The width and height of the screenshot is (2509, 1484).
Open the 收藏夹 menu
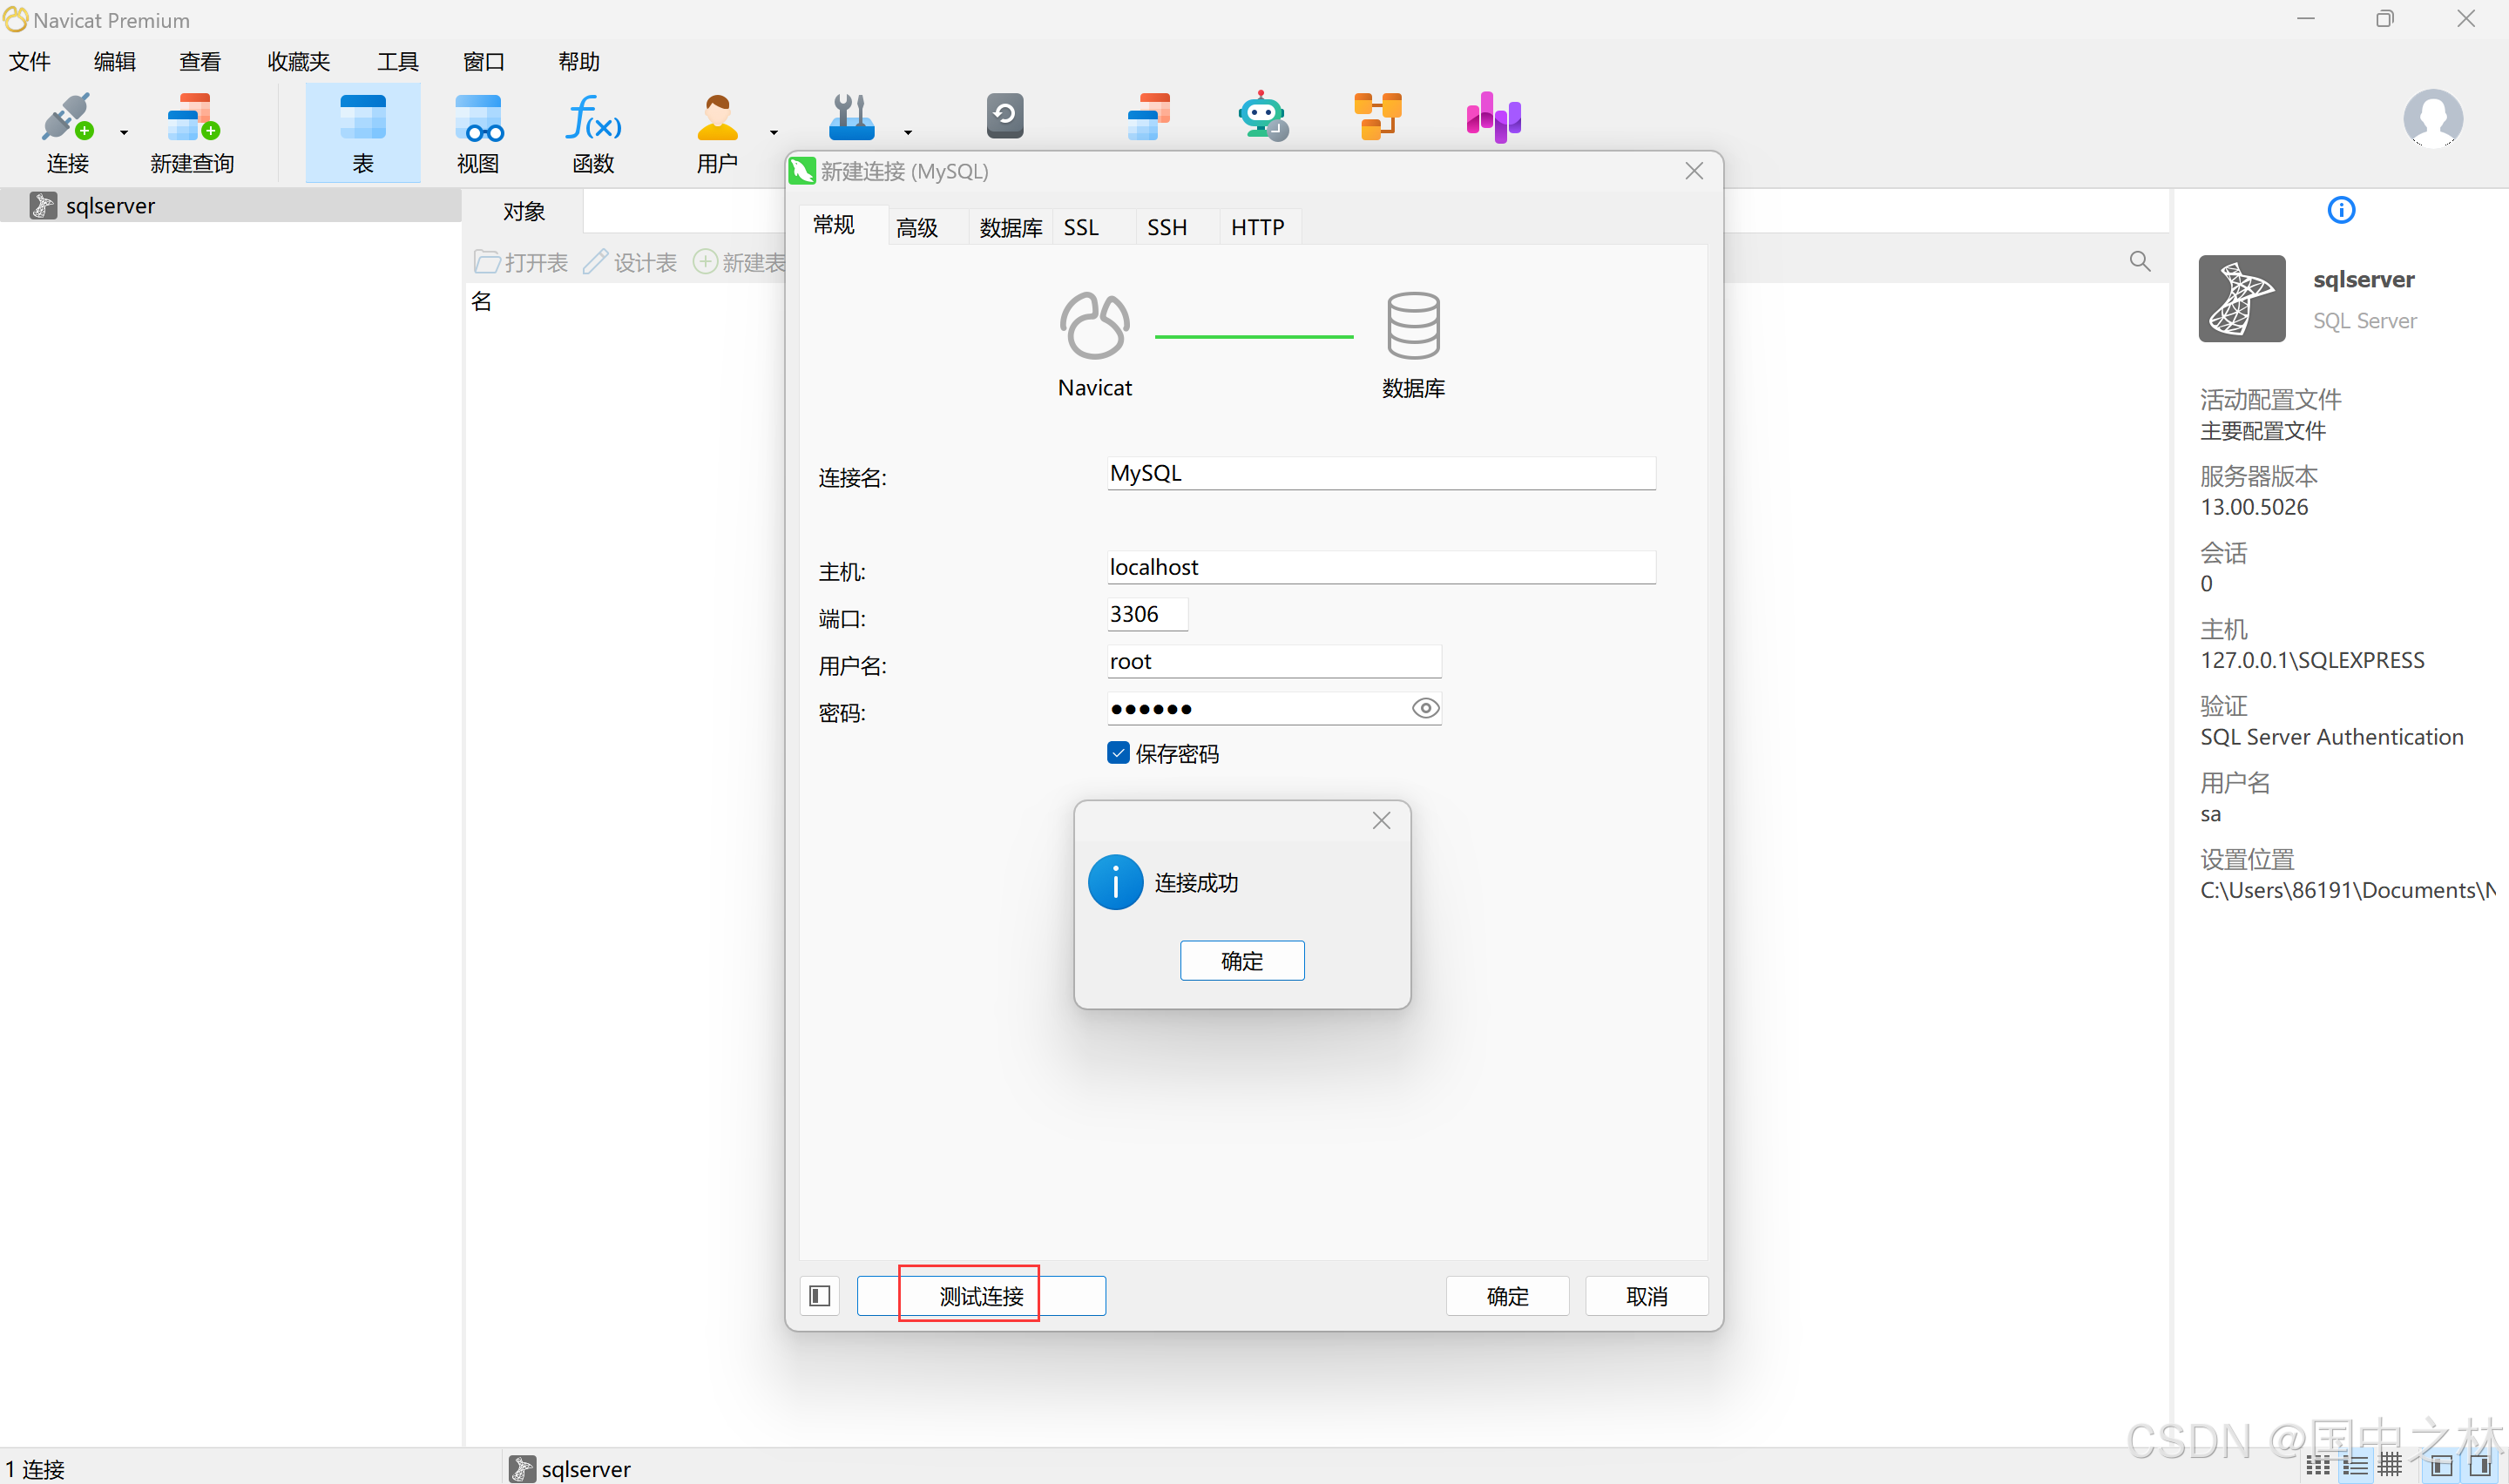tap(299, 62)
